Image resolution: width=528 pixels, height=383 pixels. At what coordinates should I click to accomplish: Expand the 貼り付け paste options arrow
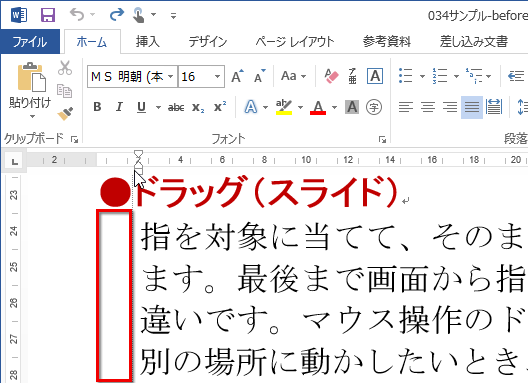point(32,117)
